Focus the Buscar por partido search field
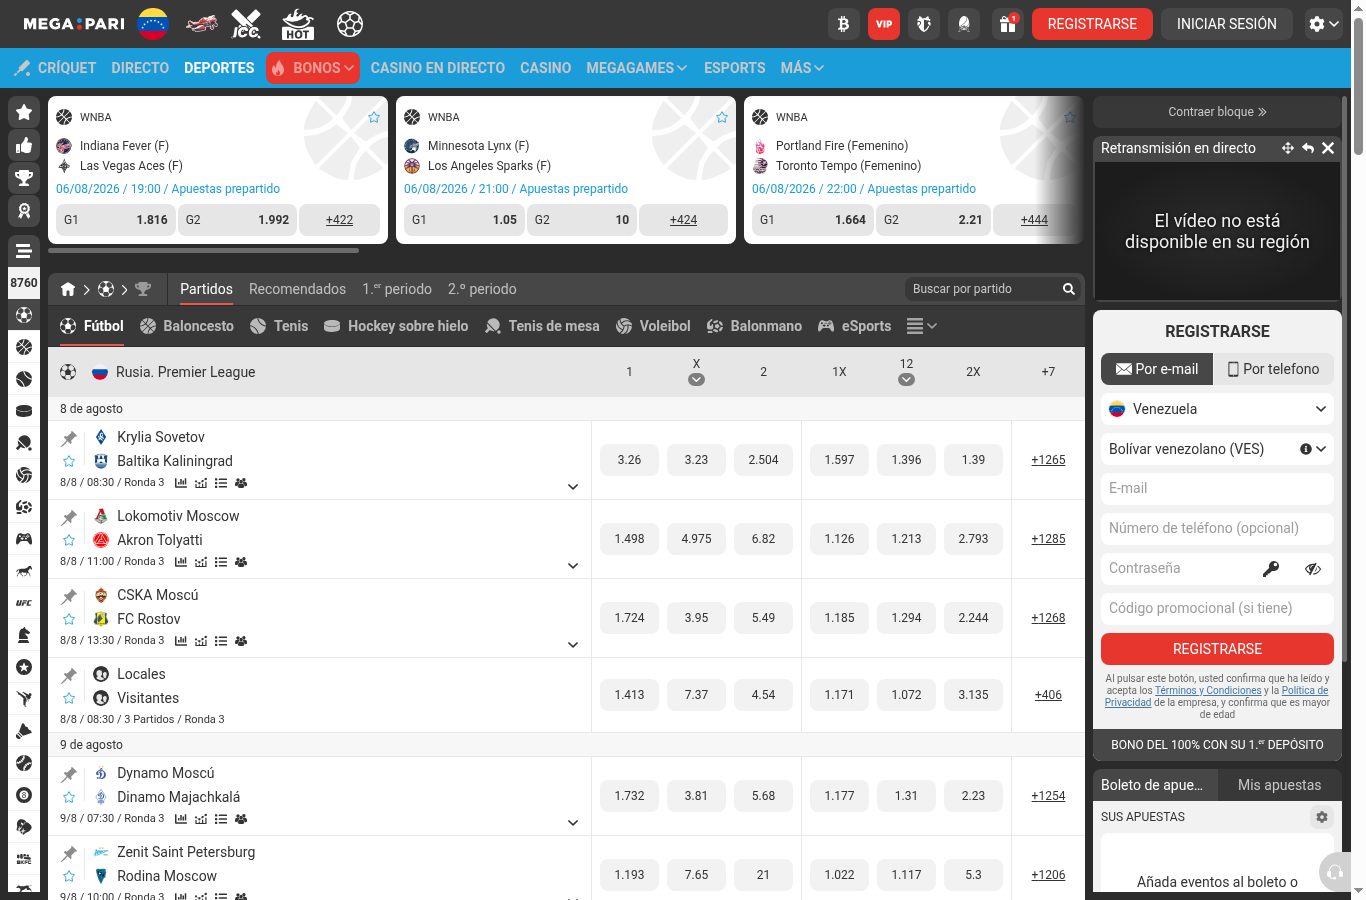1366x900 pixels. (x=984, y=289)
